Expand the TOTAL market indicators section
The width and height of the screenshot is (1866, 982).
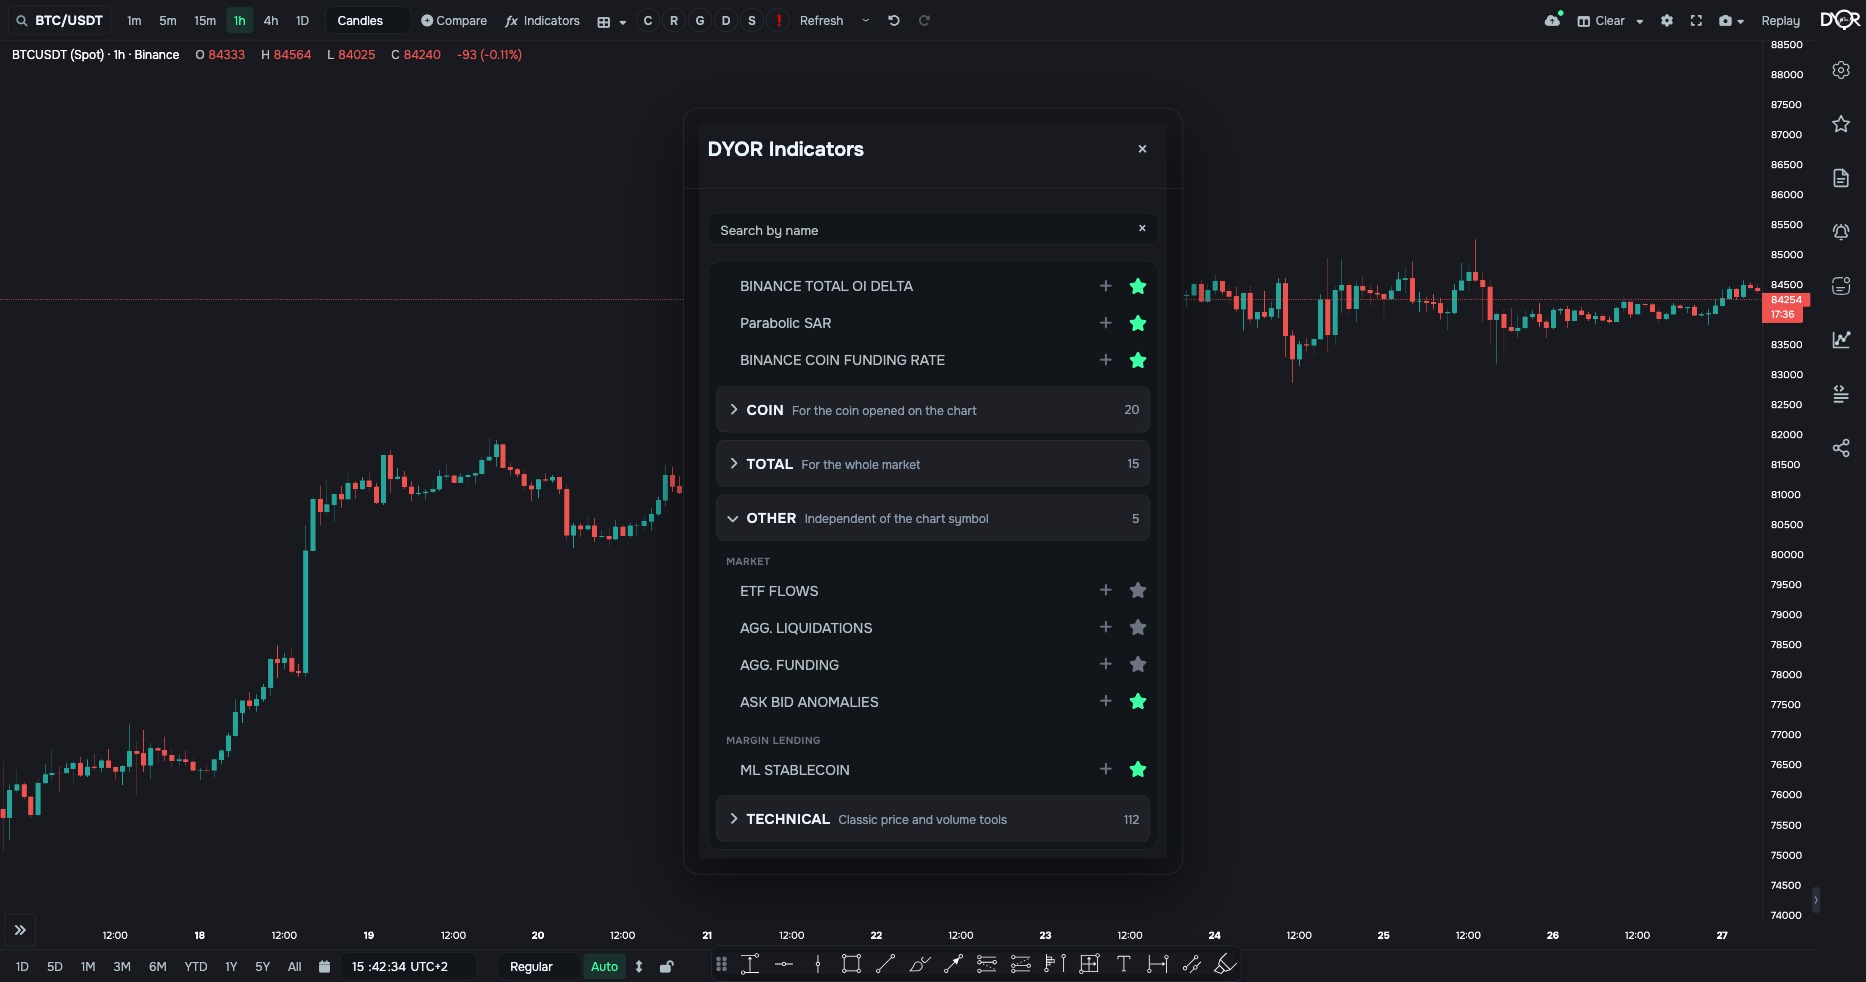[x=933, y=464]
